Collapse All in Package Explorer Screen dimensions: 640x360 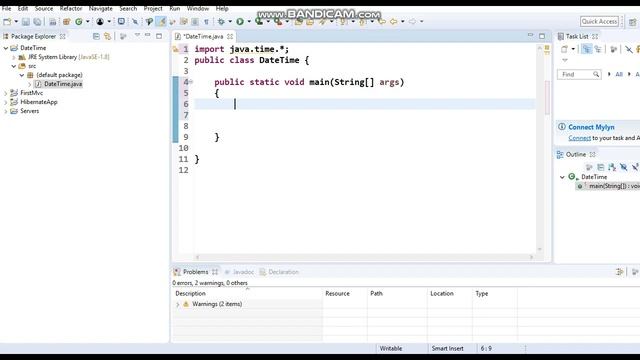point(96,36)
